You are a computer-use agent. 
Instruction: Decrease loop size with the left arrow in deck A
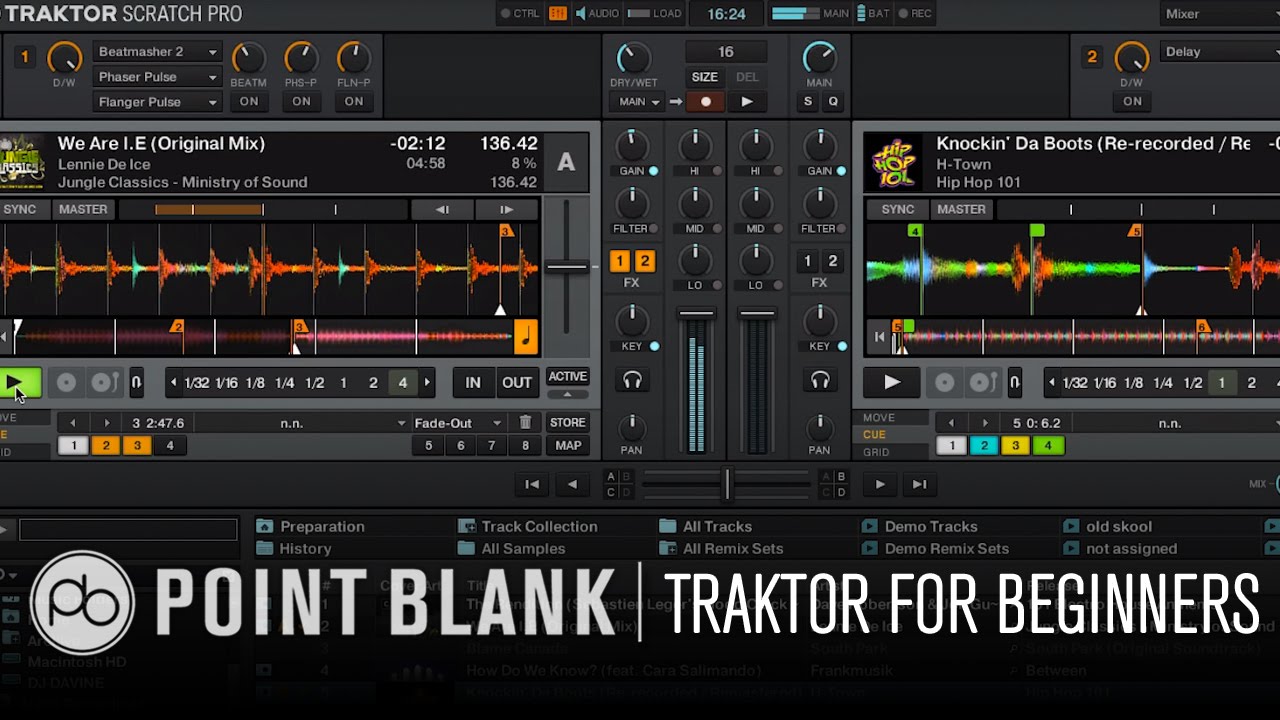point(174,383)
